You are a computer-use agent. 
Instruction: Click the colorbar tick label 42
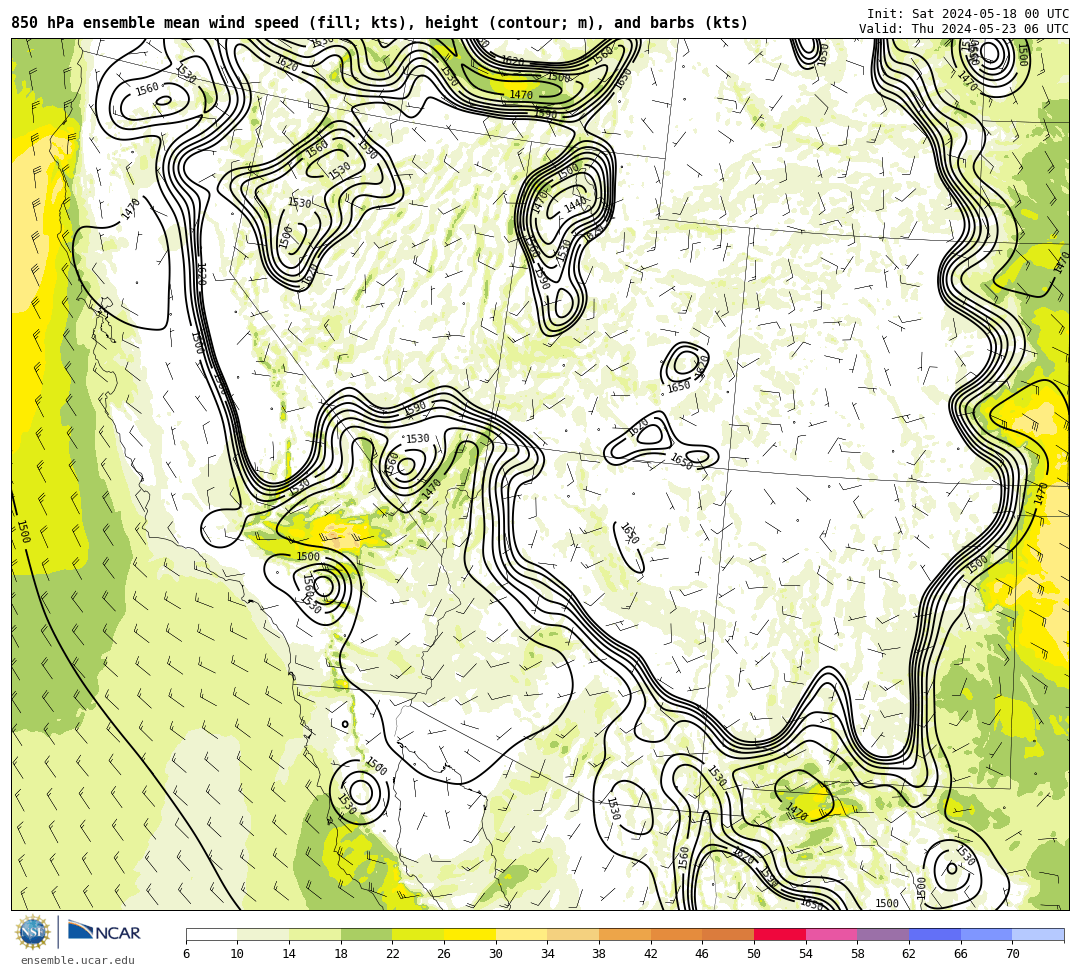[651, 954]
